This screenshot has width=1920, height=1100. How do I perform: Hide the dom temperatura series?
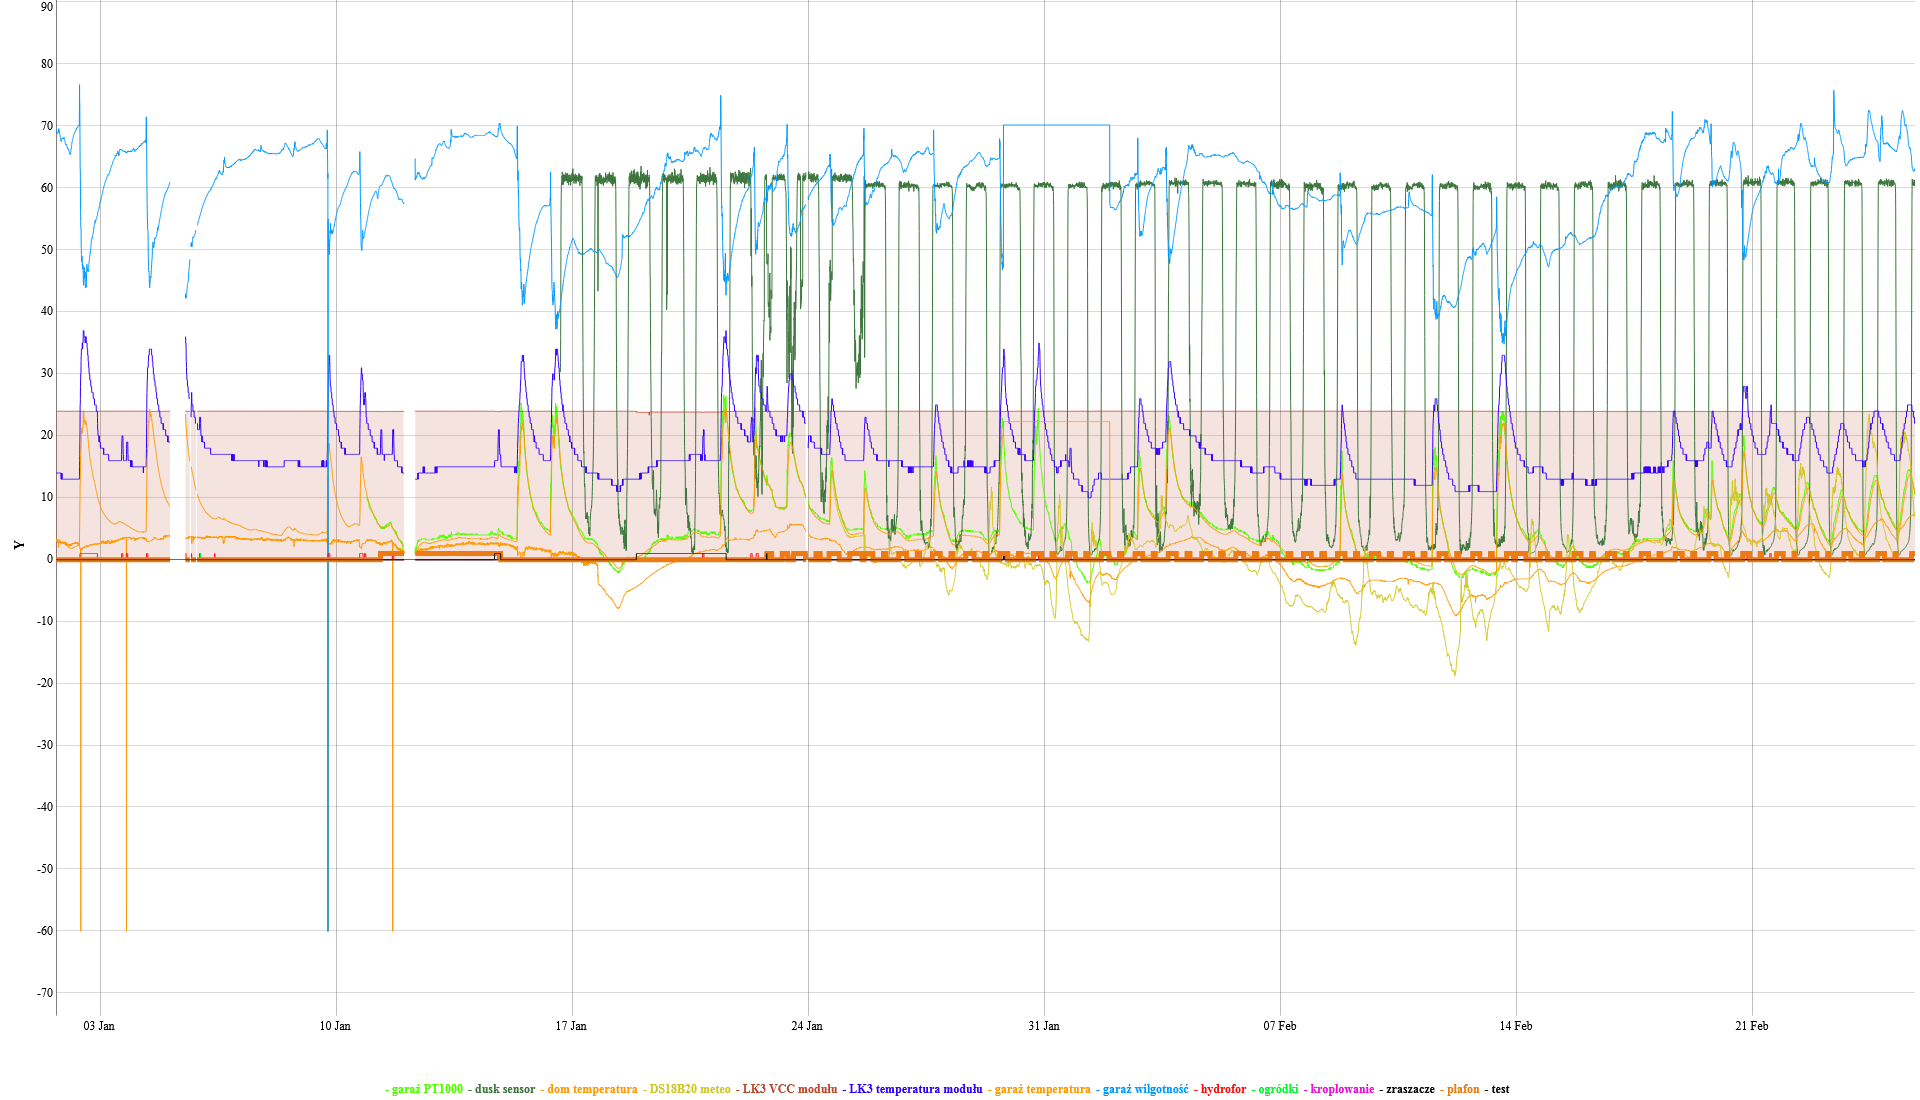591,1089
